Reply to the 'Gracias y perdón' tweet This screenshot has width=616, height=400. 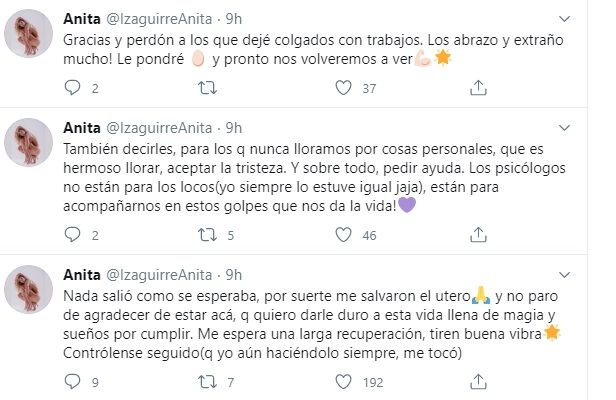coord(72,88)
